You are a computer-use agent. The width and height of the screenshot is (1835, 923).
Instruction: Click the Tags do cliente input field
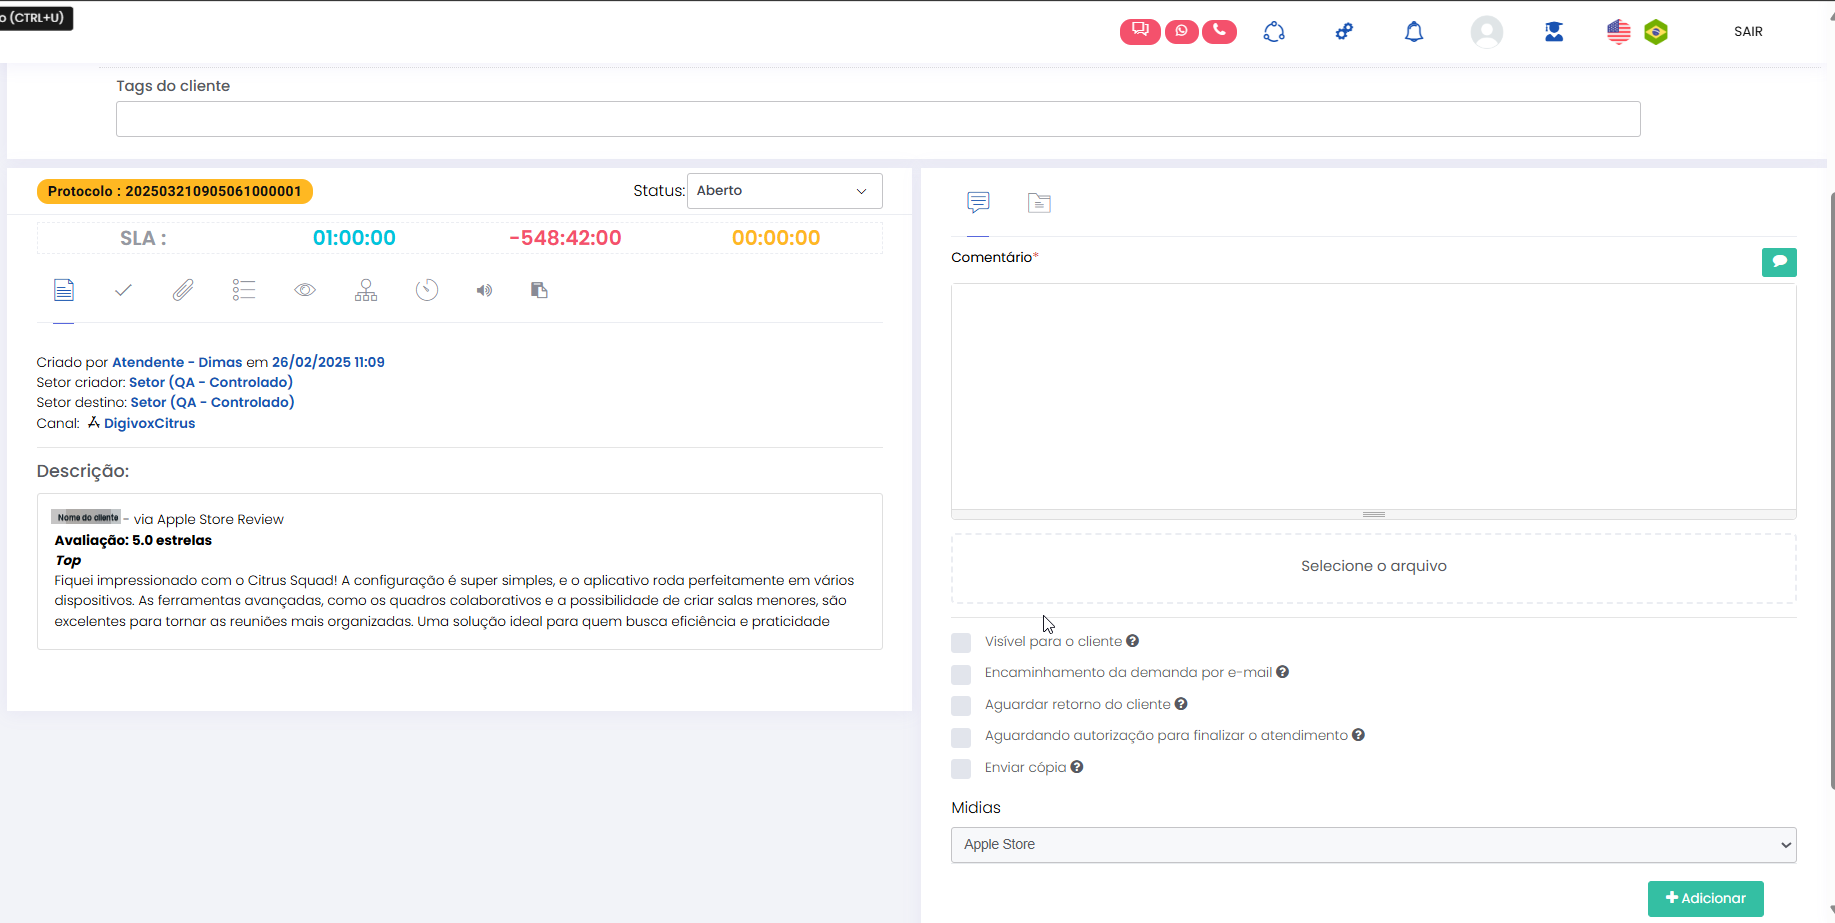click(878, 119)
